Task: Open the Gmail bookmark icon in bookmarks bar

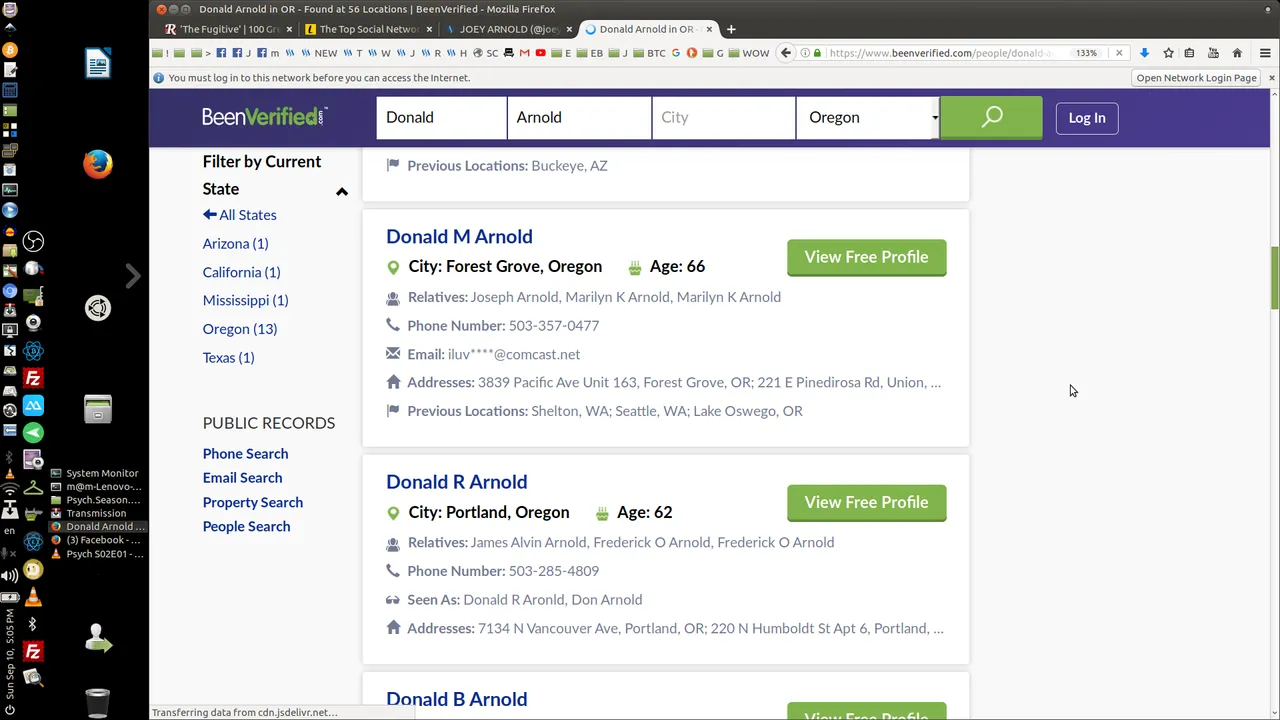Action: (x=524, y=53)
